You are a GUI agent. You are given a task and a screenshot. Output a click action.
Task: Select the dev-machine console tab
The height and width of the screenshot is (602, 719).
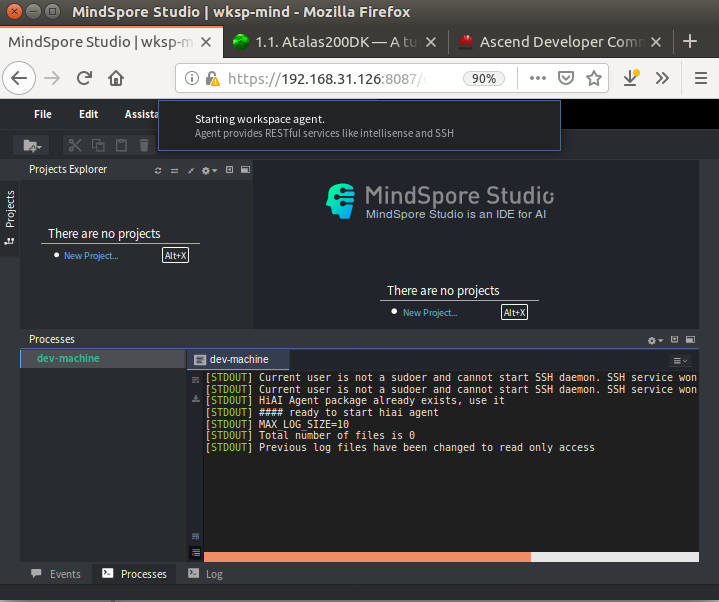(238, 359)
